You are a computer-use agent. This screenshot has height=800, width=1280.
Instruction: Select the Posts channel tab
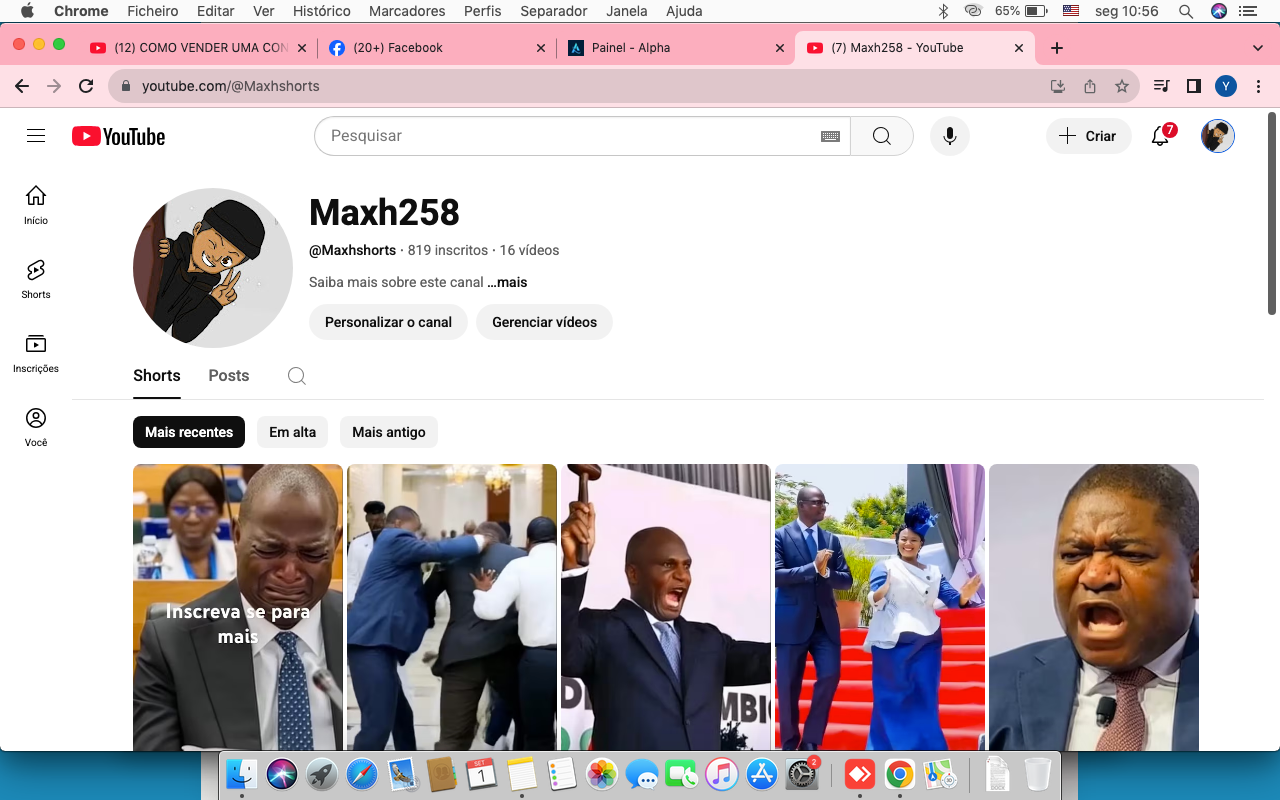coord(229,376)
